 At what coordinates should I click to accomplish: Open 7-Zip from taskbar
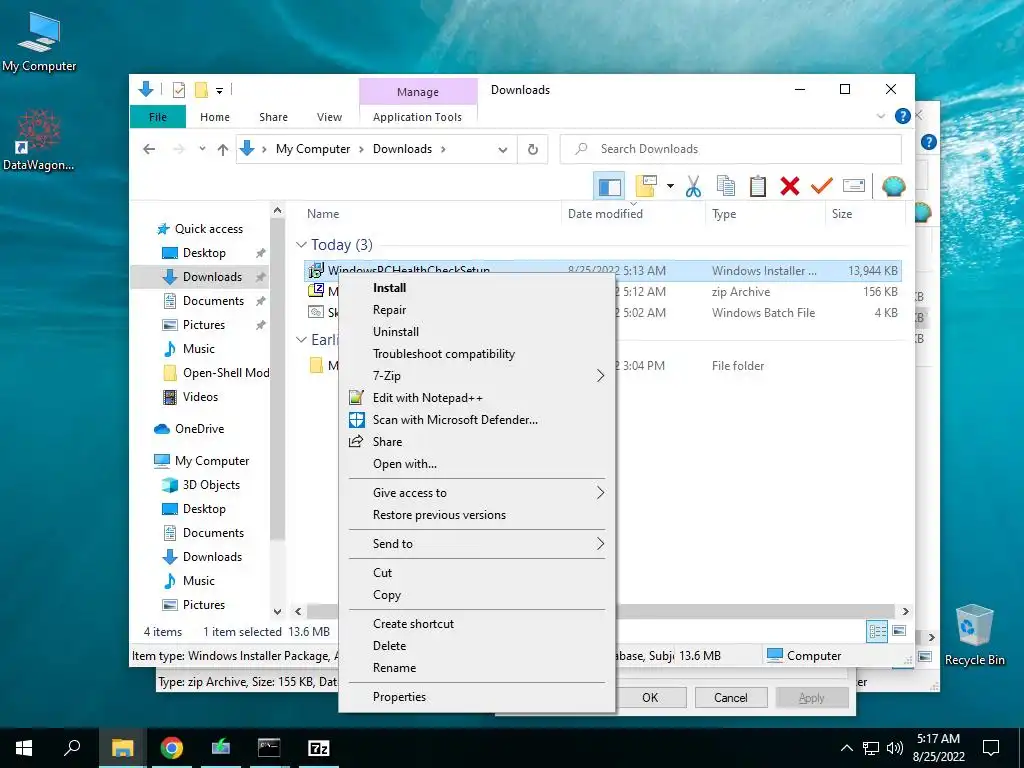pyautogui.click(x=319, y=748)
